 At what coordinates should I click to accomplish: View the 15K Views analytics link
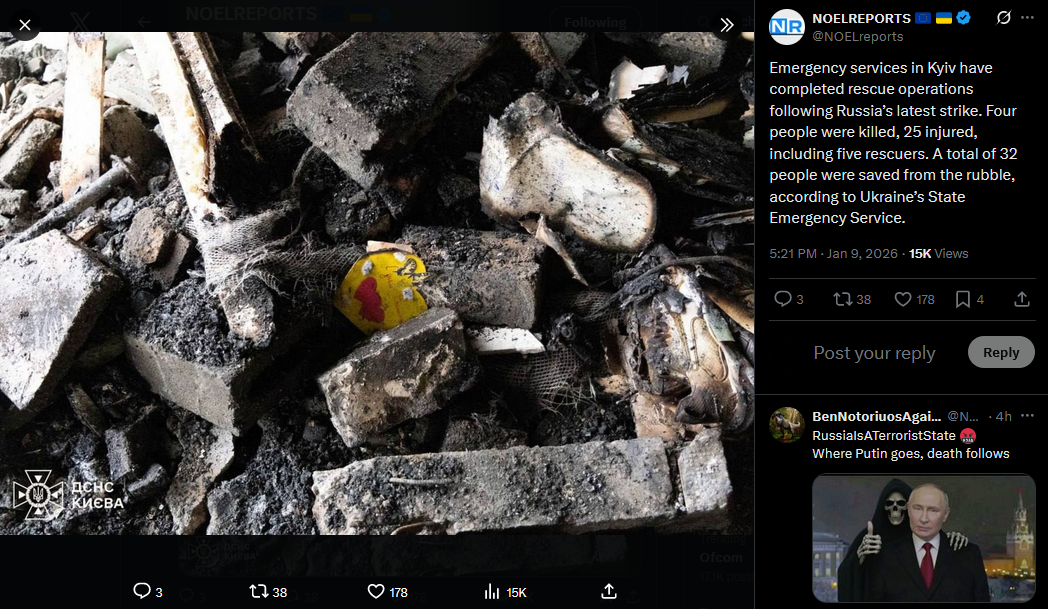click(x=938, y=253)
